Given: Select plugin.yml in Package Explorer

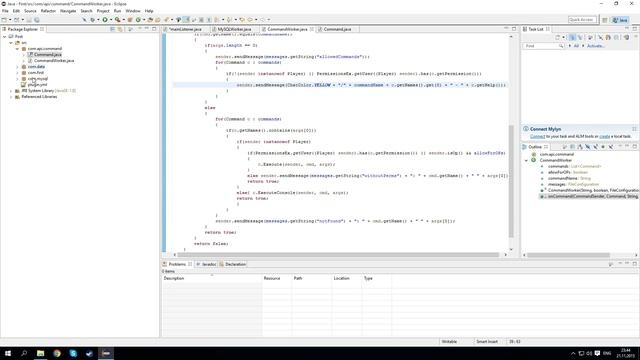Looking at the screenshot, I should 37,84.
